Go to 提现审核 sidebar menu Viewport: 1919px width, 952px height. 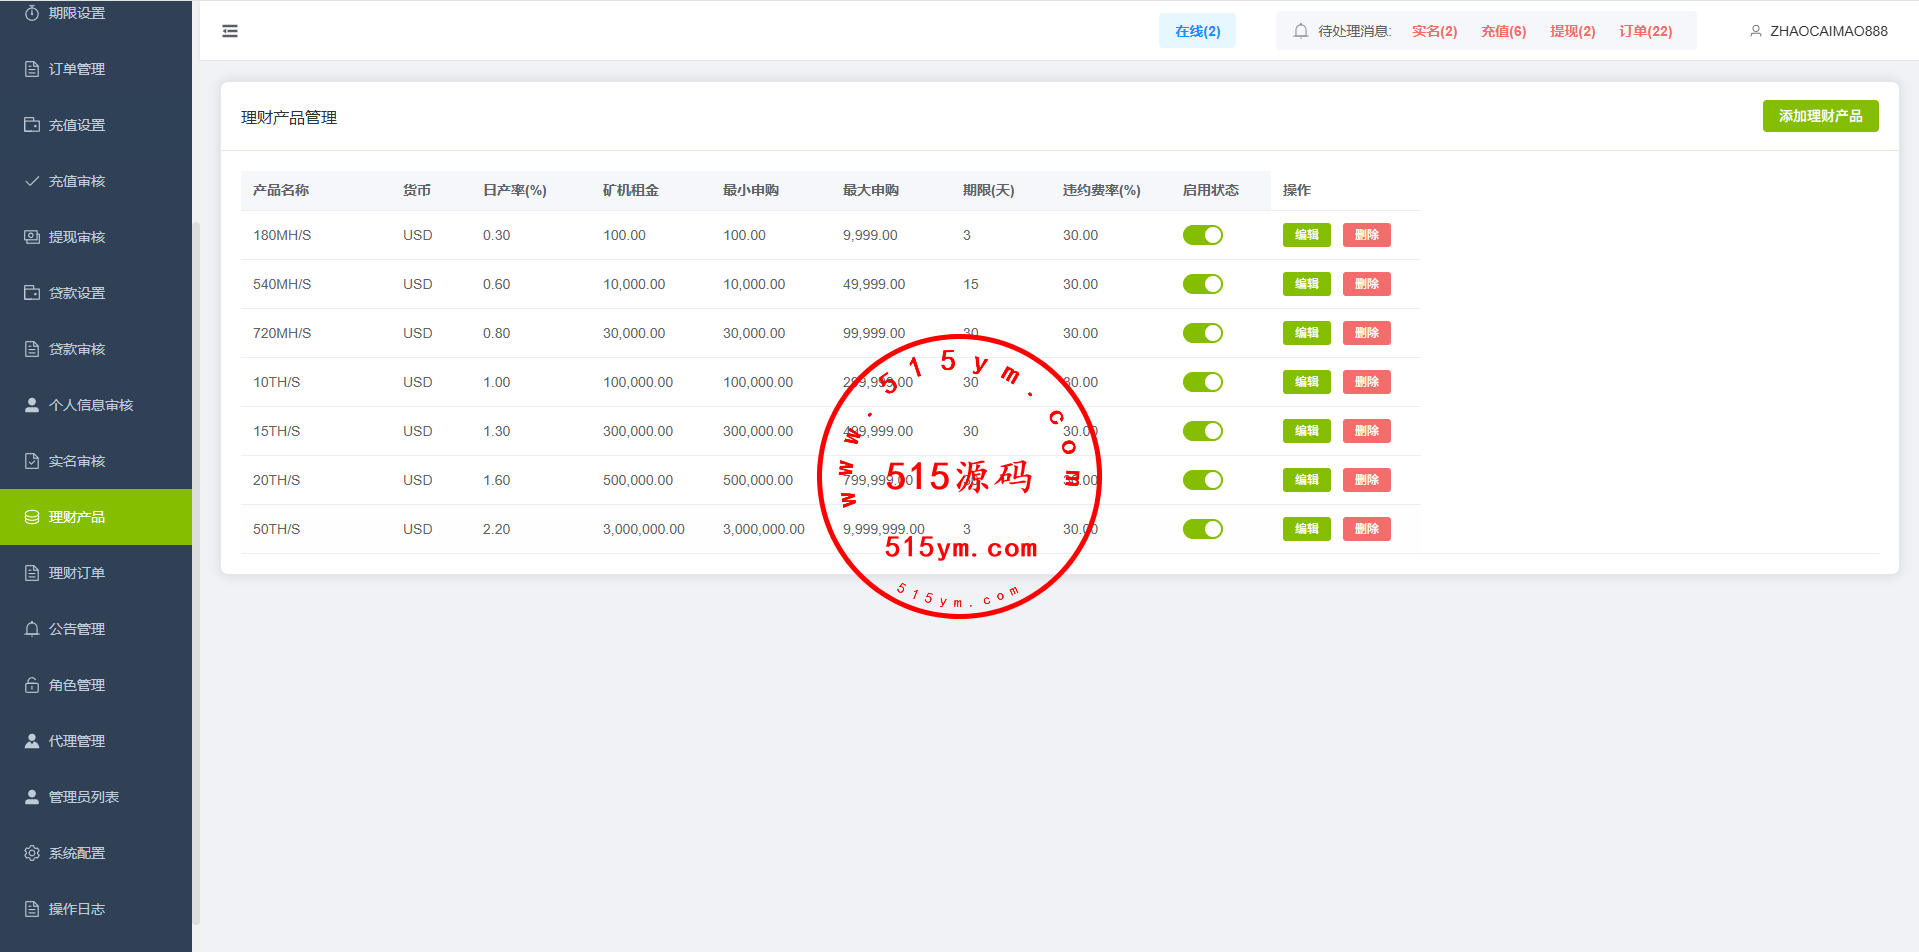[77, 237]
